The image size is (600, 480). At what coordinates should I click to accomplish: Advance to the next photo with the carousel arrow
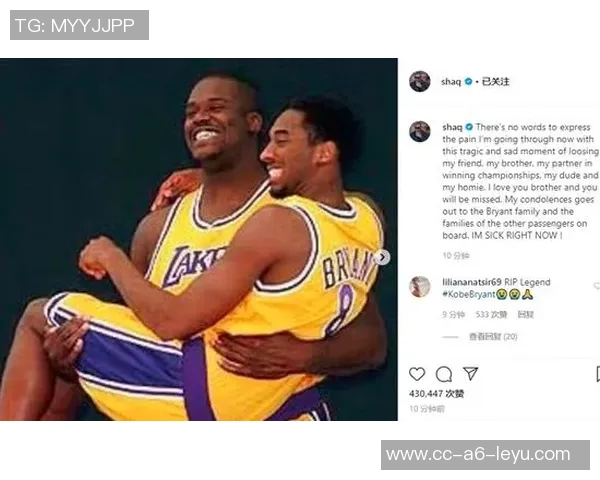382,257
